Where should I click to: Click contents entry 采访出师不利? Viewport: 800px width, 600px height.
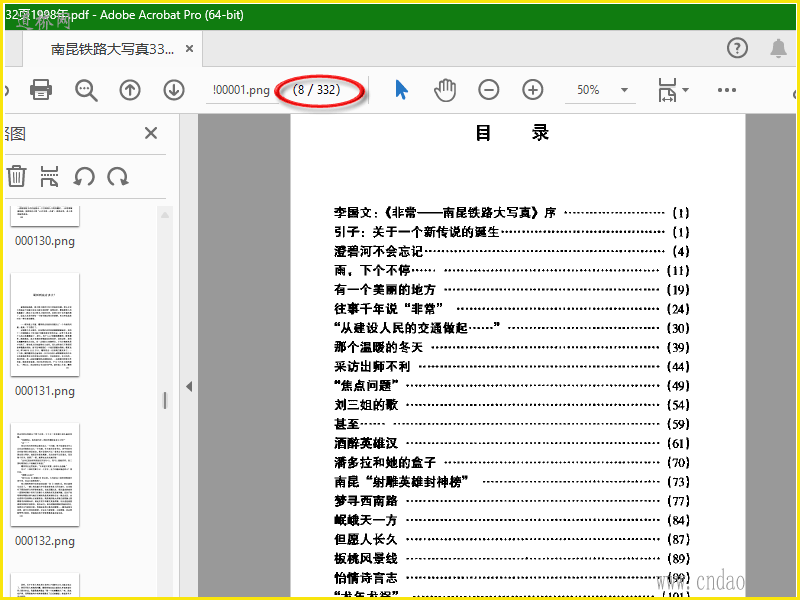372,367
